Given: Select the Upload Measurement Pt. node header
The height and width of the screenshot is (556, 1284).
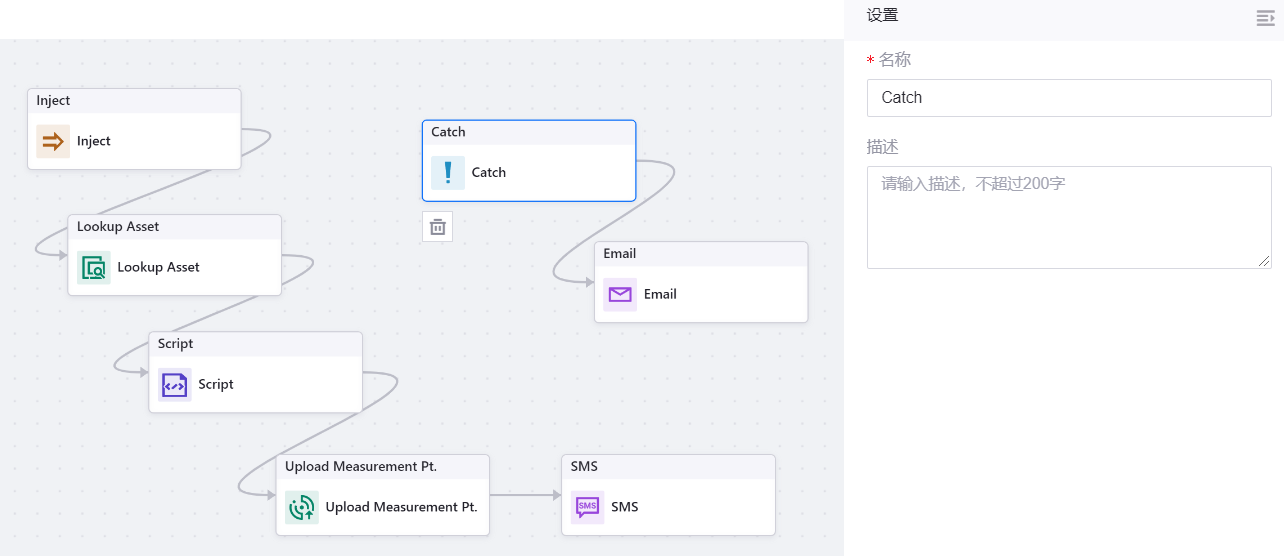Looking at the screenshot, I should [382, 467].
